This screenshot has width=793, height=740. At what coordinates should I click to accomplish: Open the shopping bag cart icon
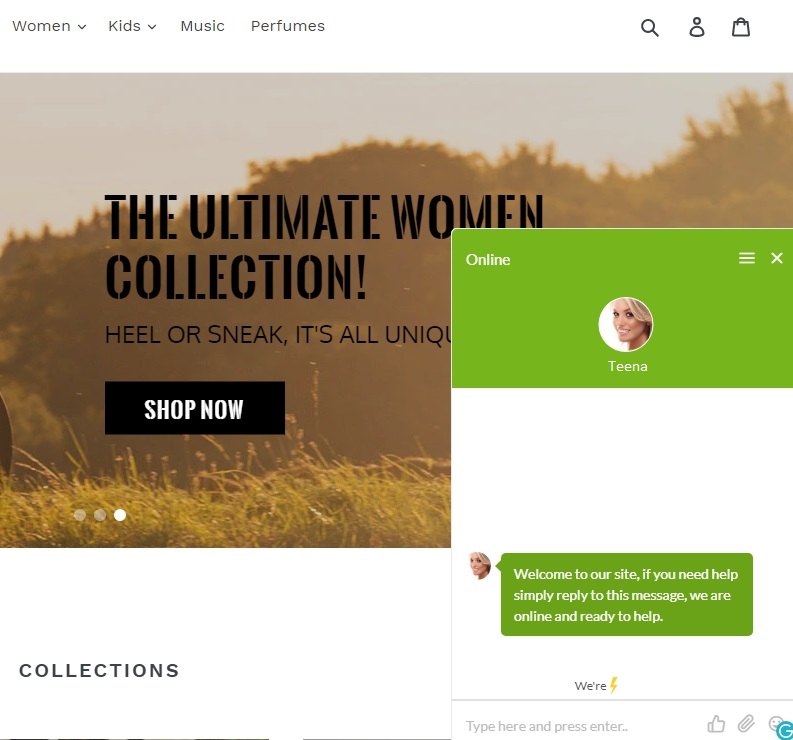(x=741, y=27)
